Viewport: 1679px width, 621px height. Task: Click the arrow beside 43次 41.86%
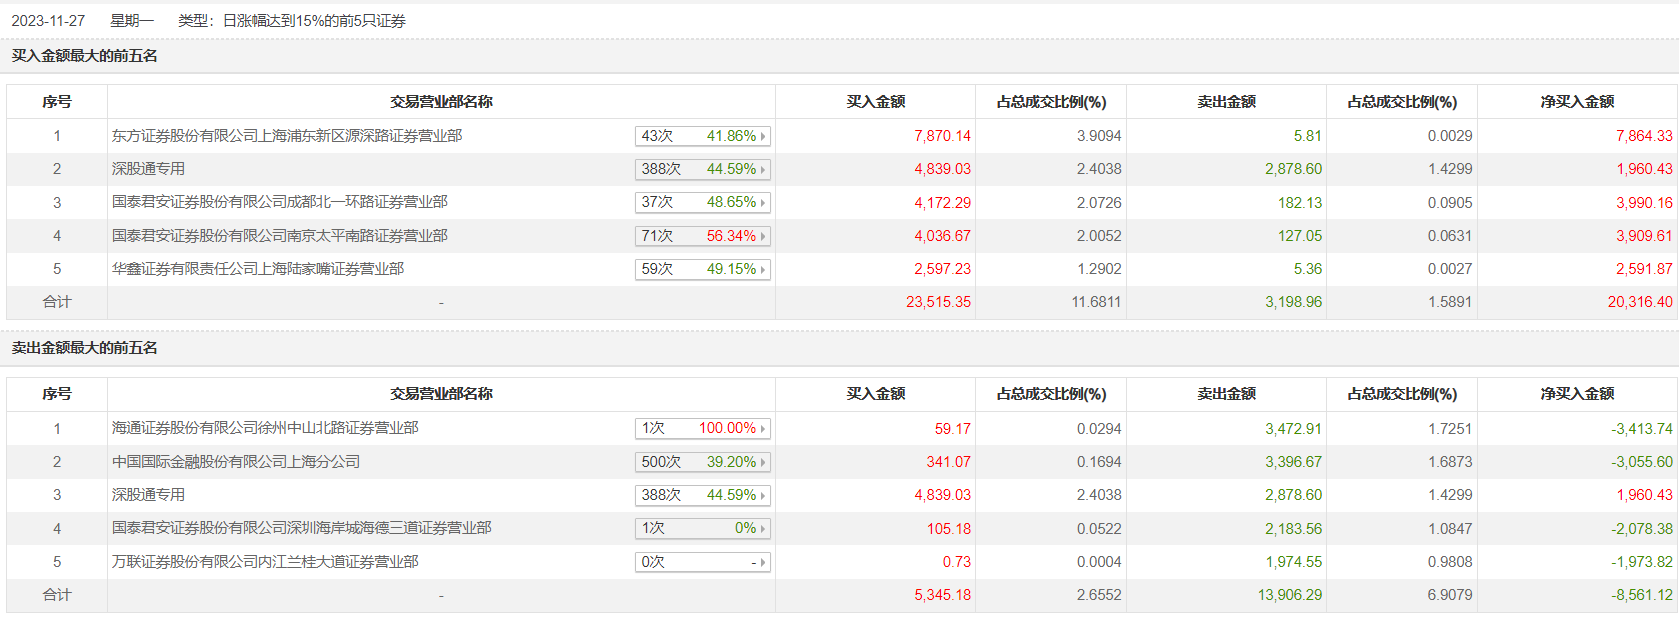coord(763,136)
